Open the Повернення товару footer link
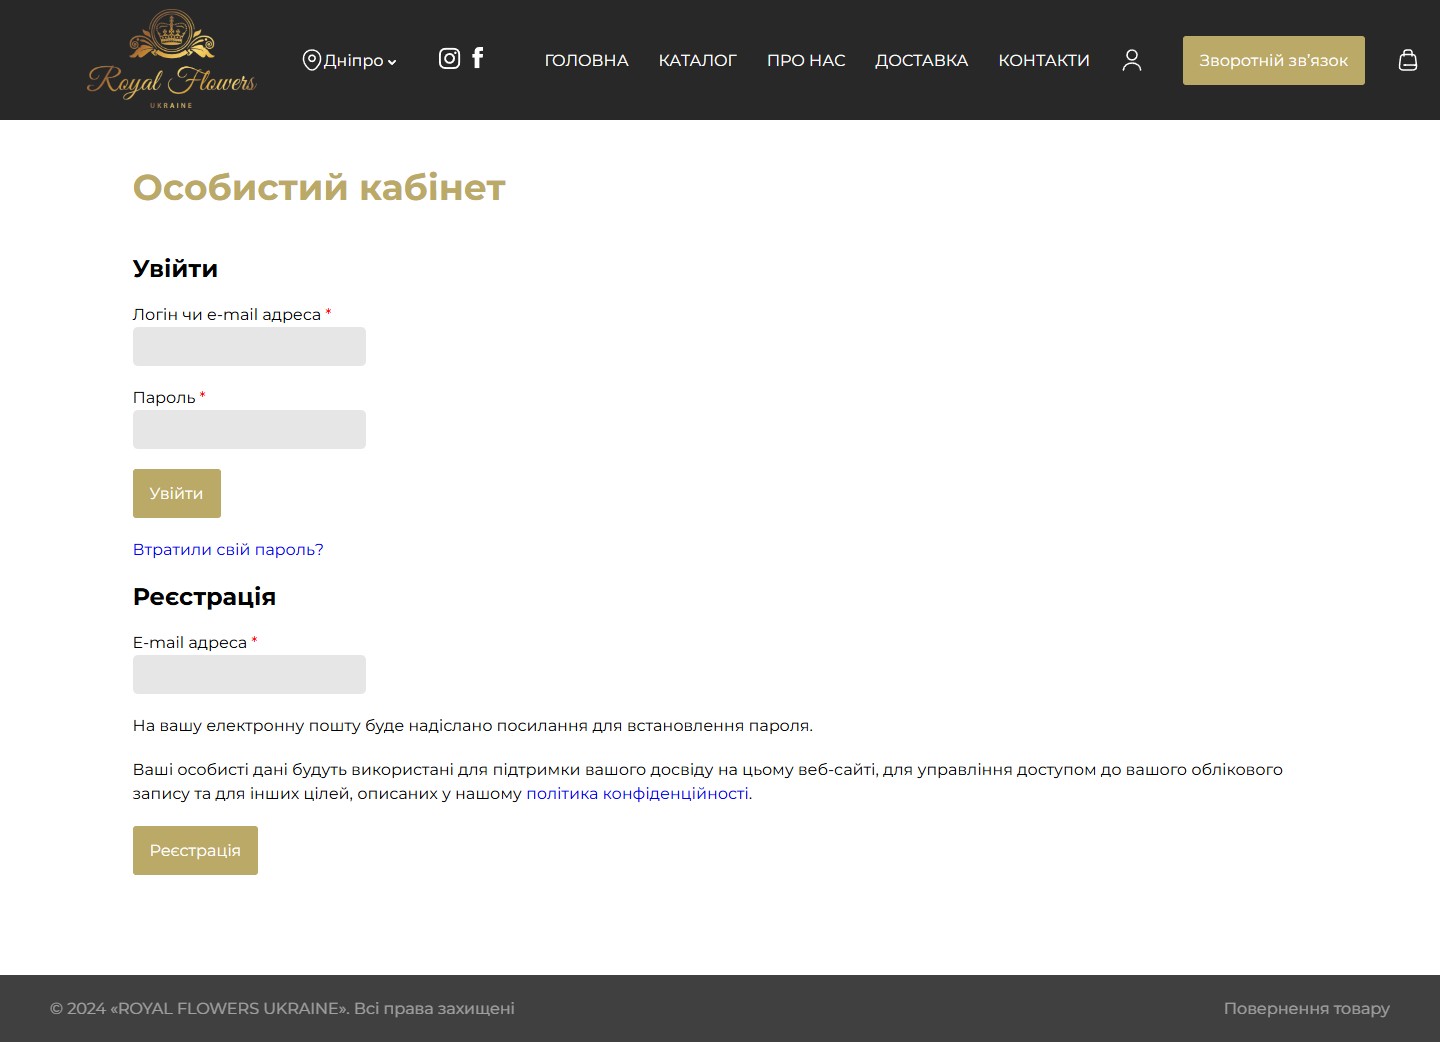The width and height of the screenshot is (1440, 1042). pyautogui.click(x=1307, y=1008)
